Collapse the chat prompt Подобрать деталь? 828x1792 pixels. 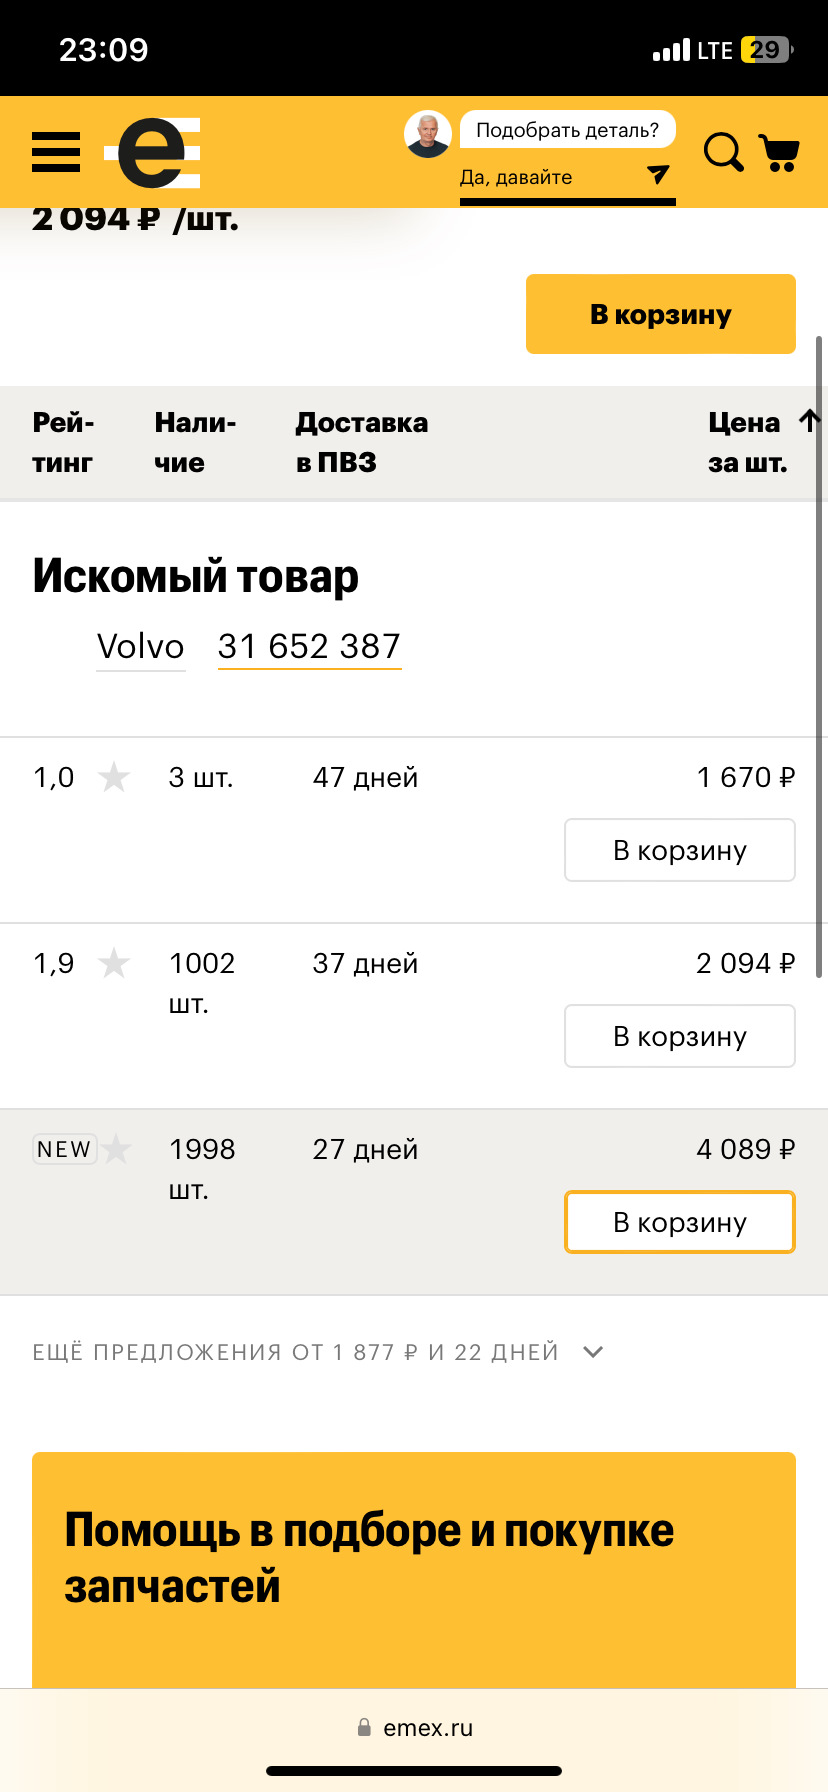pos(566,129)
